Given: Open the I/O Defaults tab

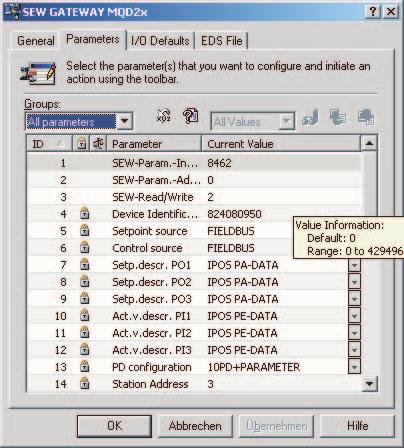Looking at the screenshot, I should tap(160, 41).
